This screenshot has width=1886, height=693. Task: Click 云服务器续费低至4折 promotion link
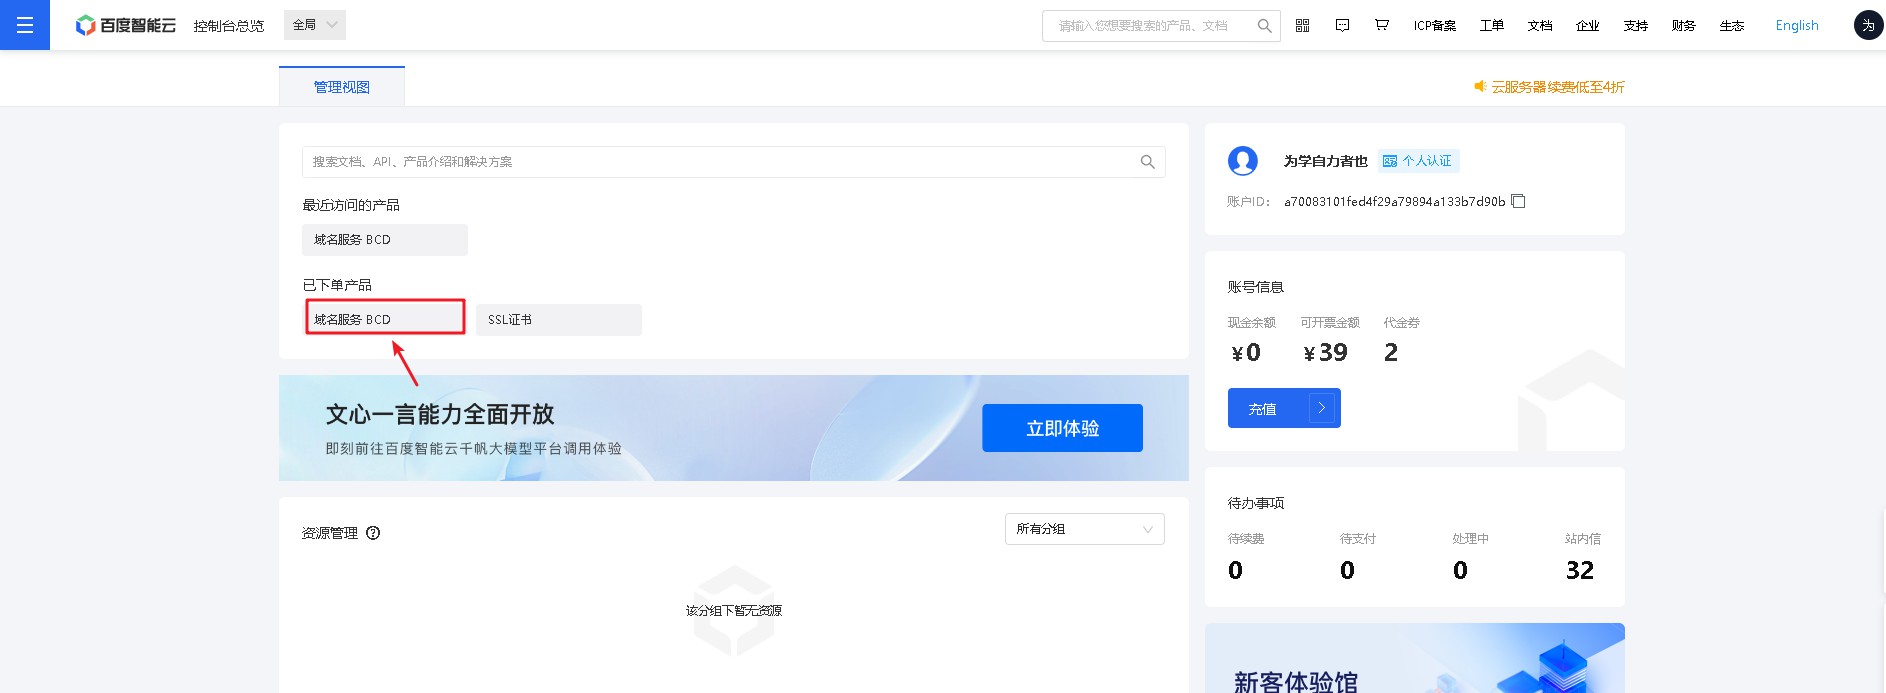pos(1558,87)
